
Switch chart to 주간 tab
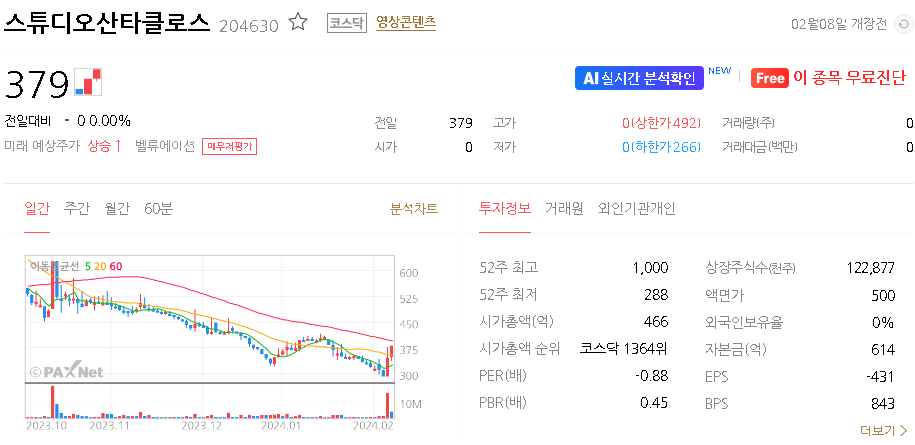click(x=77, y=208)
